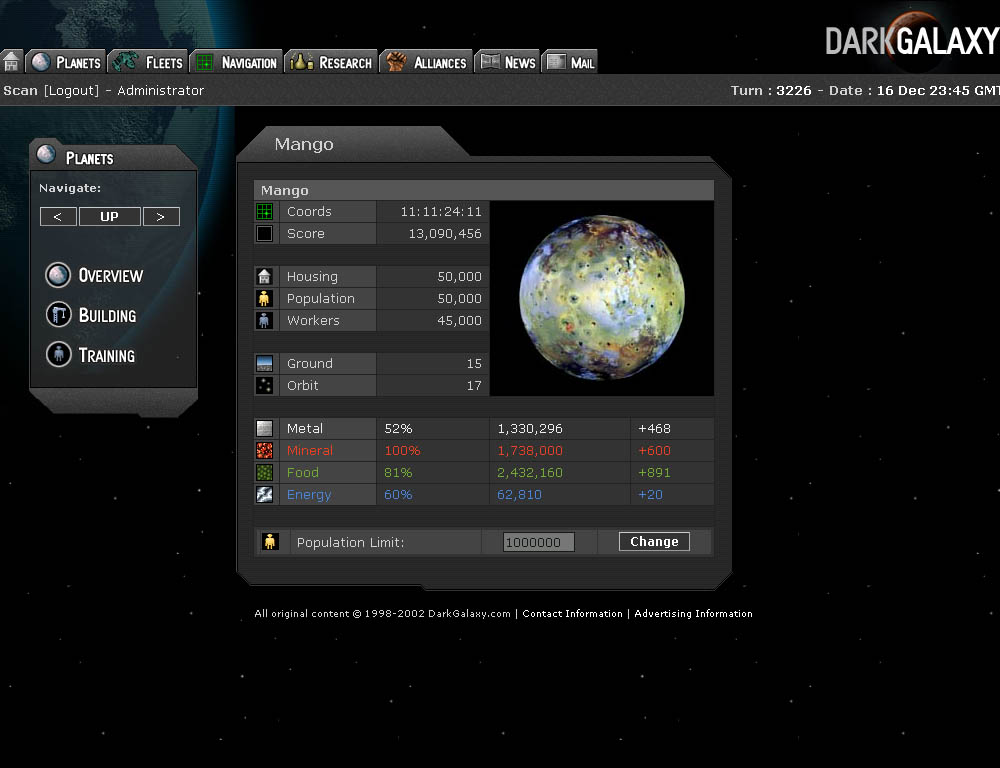Click the Ground landscape icon

(x=264, y=364)
